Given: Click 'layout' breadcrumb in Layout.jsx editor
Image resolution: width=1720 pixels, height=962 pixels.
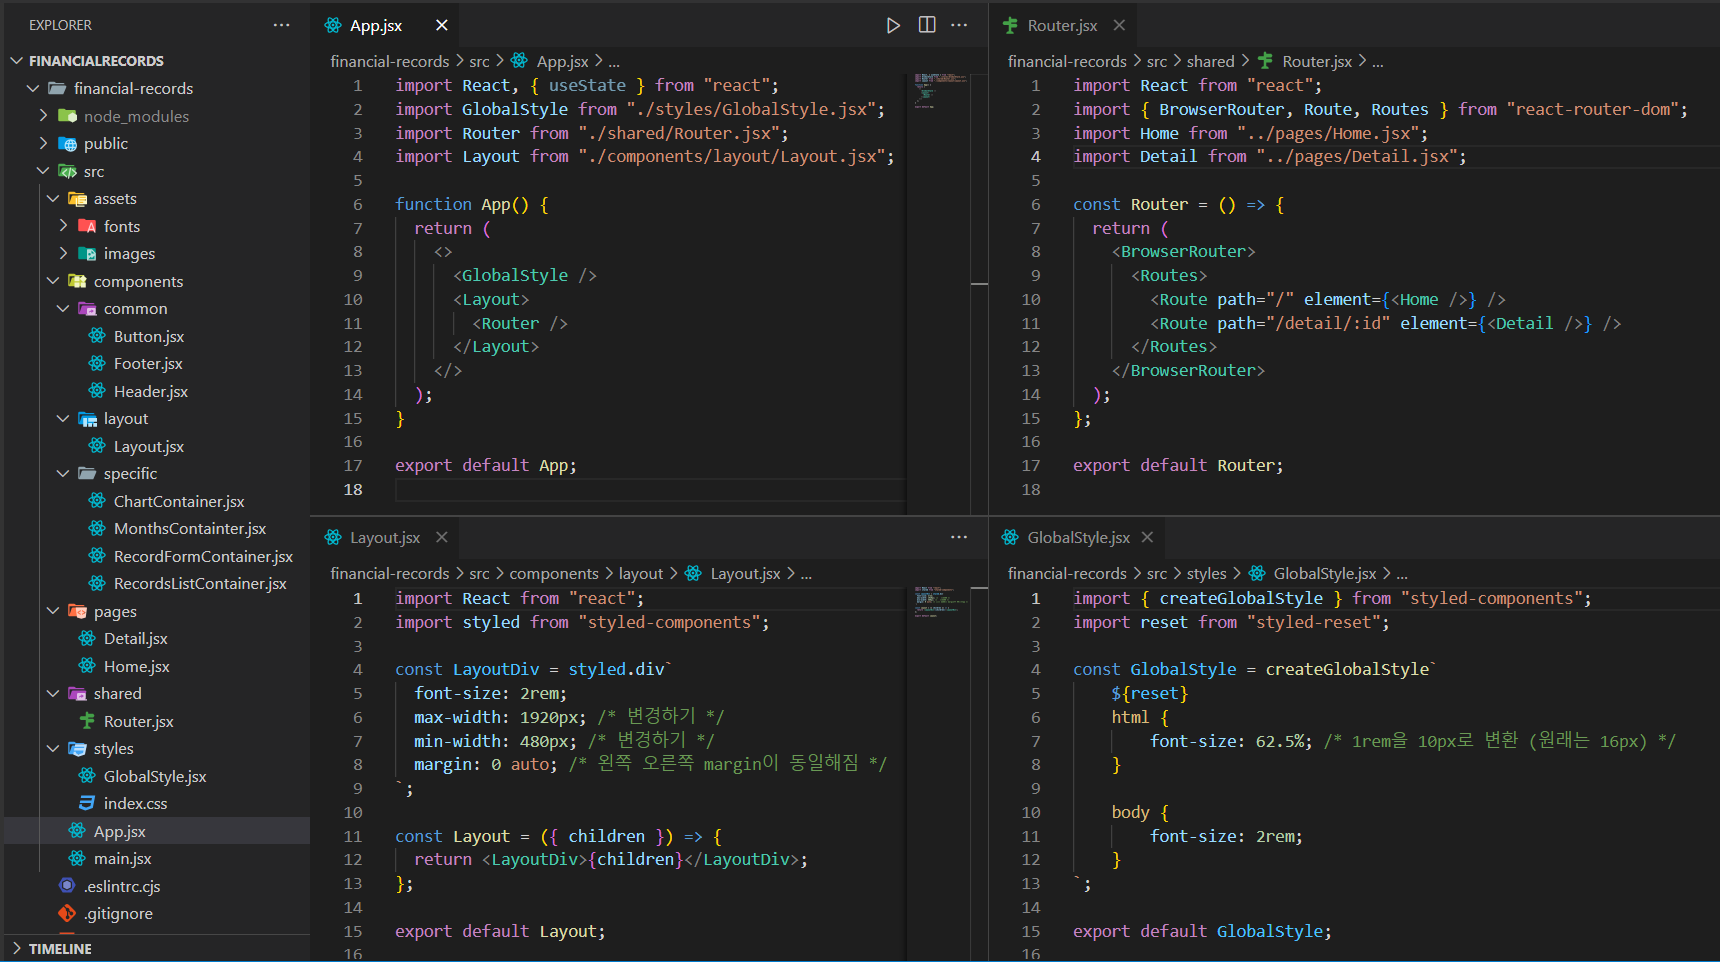Looking at the screenshot, I should [641, 573].
